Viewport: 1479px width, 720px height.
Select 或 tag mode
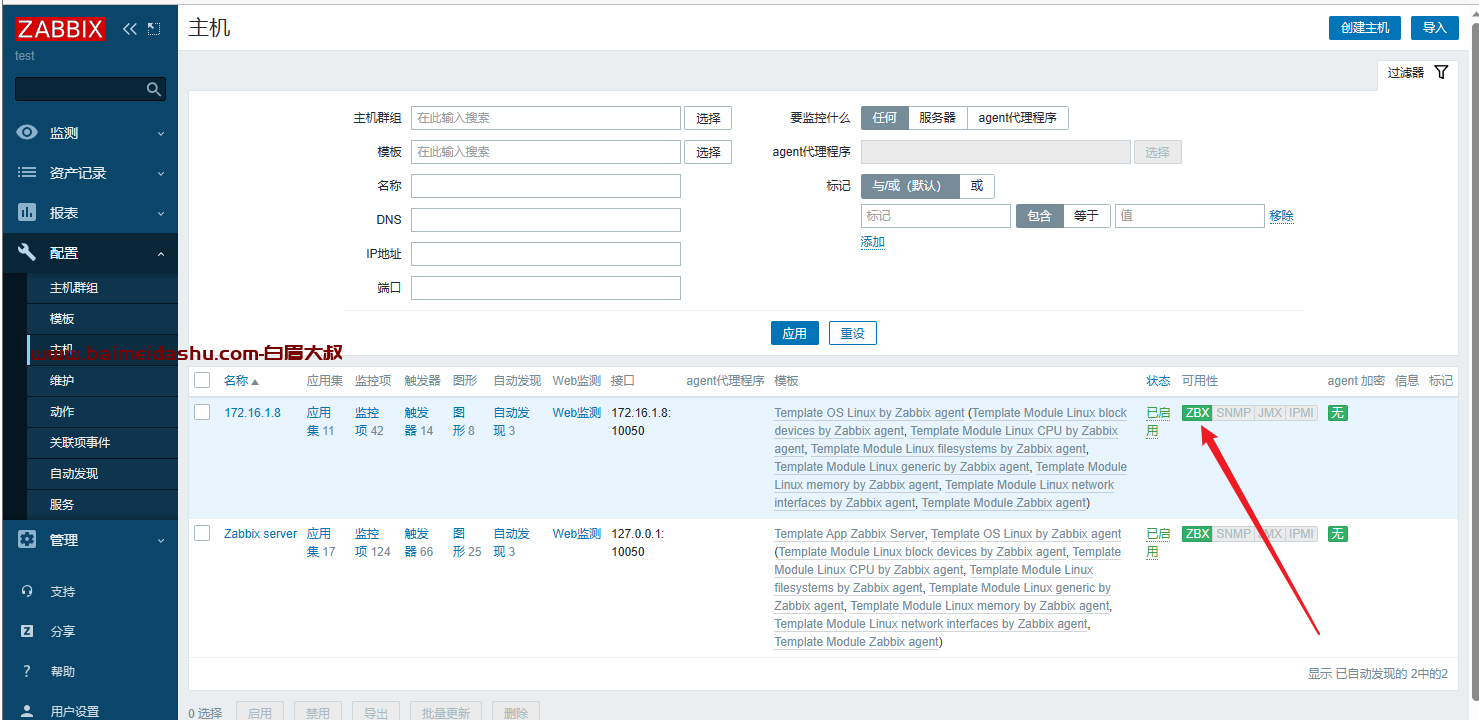(x=977, y=186)
